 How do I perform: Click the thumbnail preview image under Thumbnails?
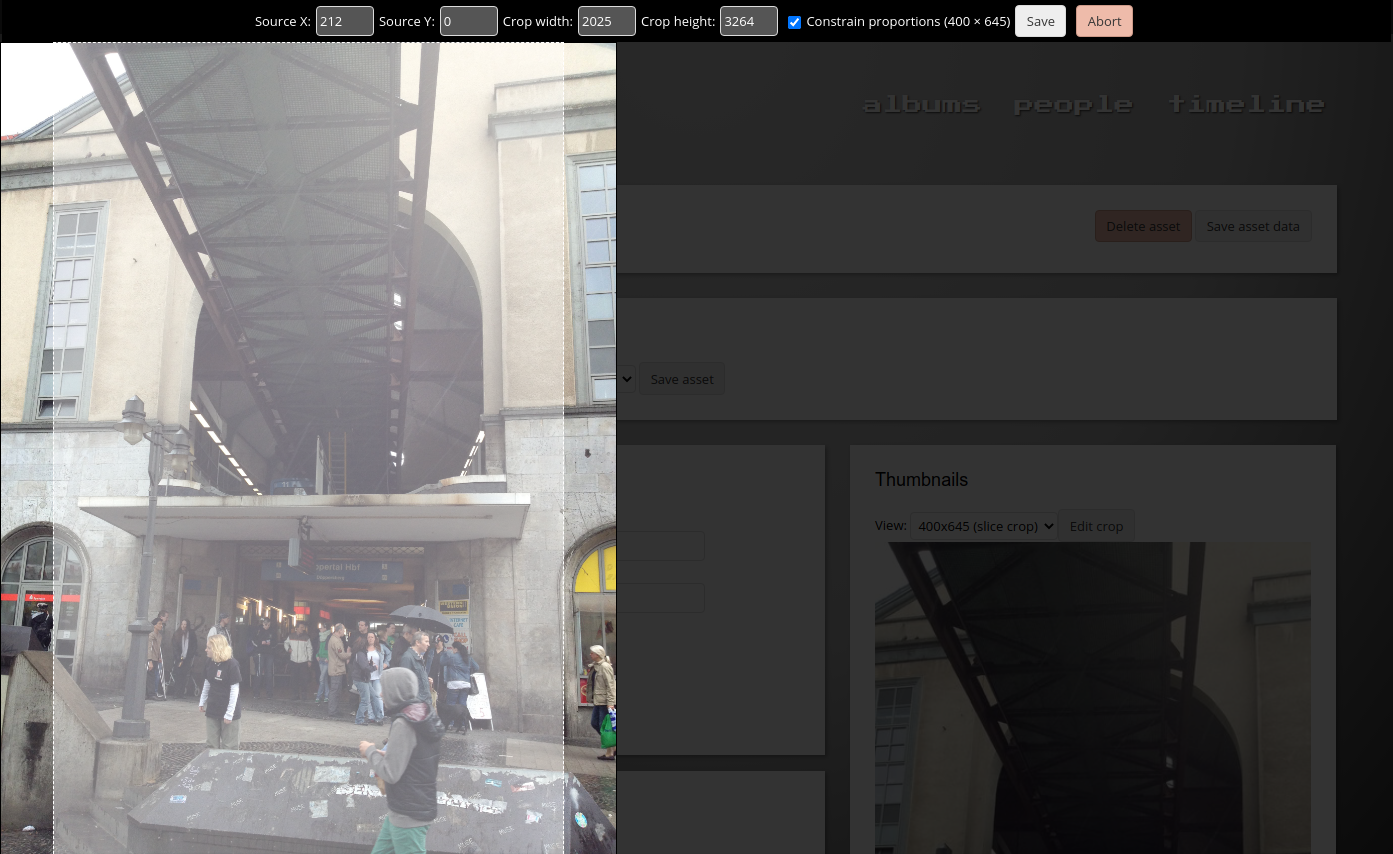(1092, 700)
